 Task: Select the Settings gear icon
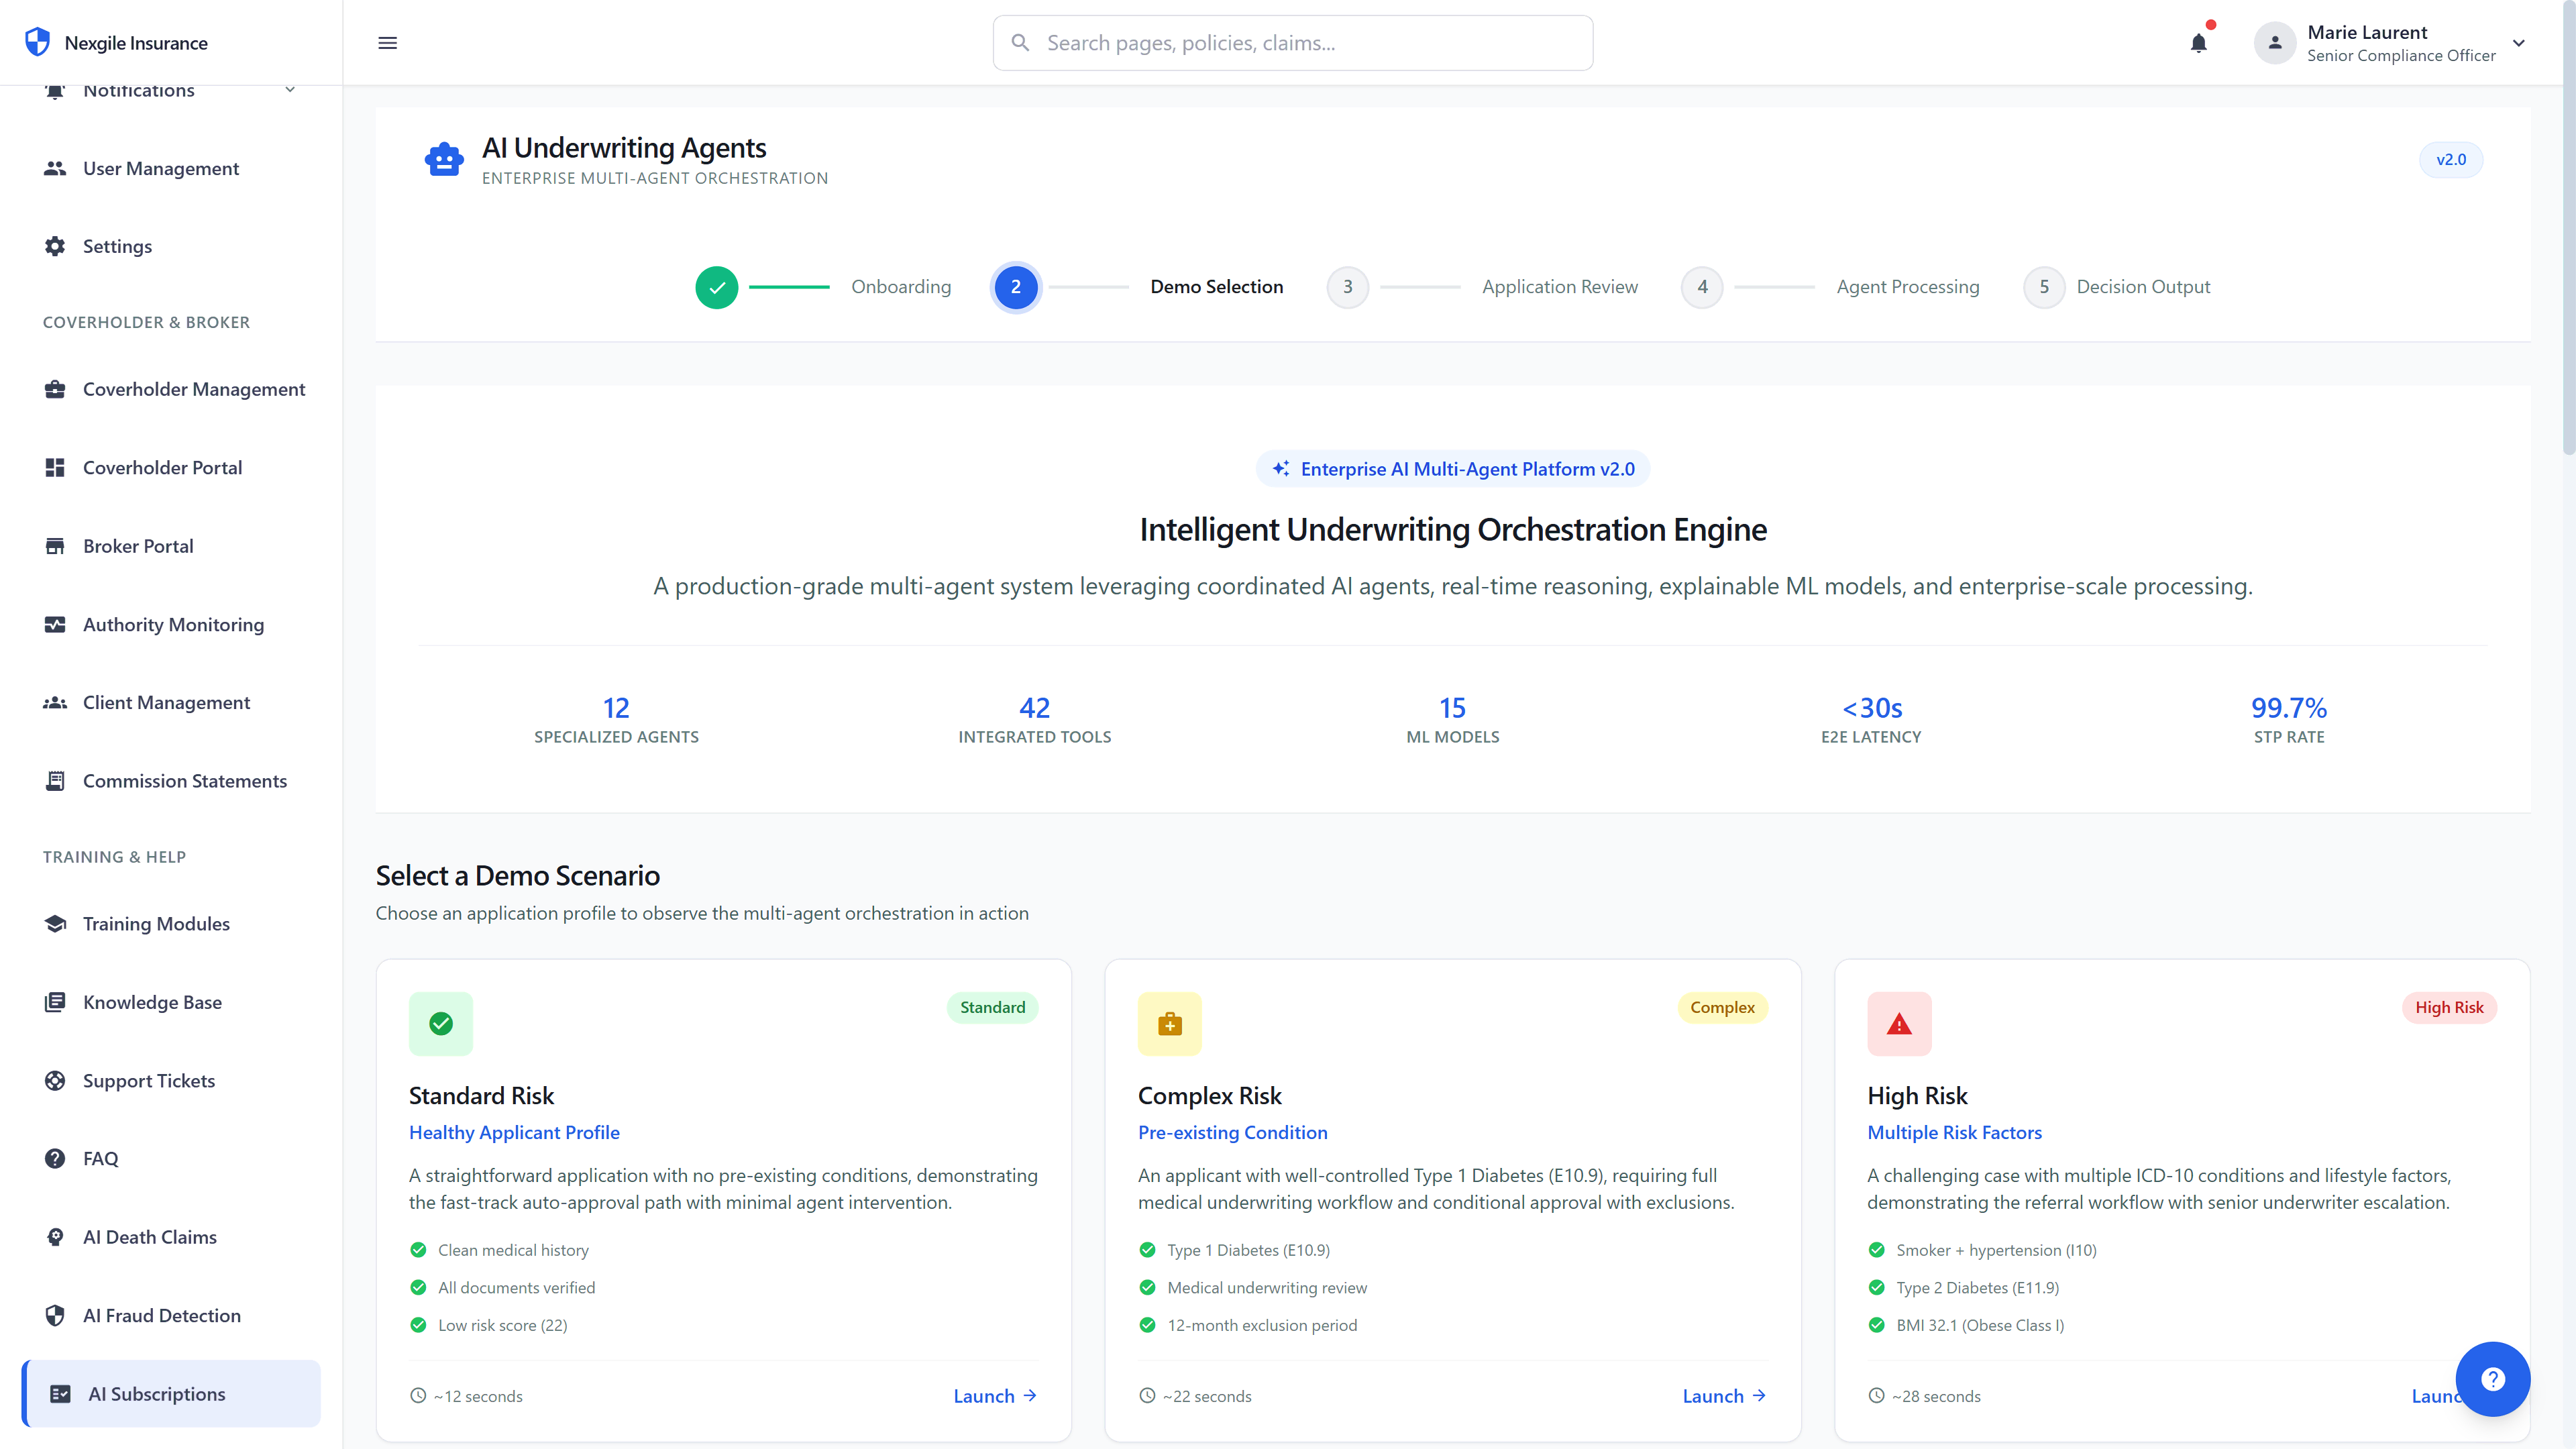coord(55,246)
